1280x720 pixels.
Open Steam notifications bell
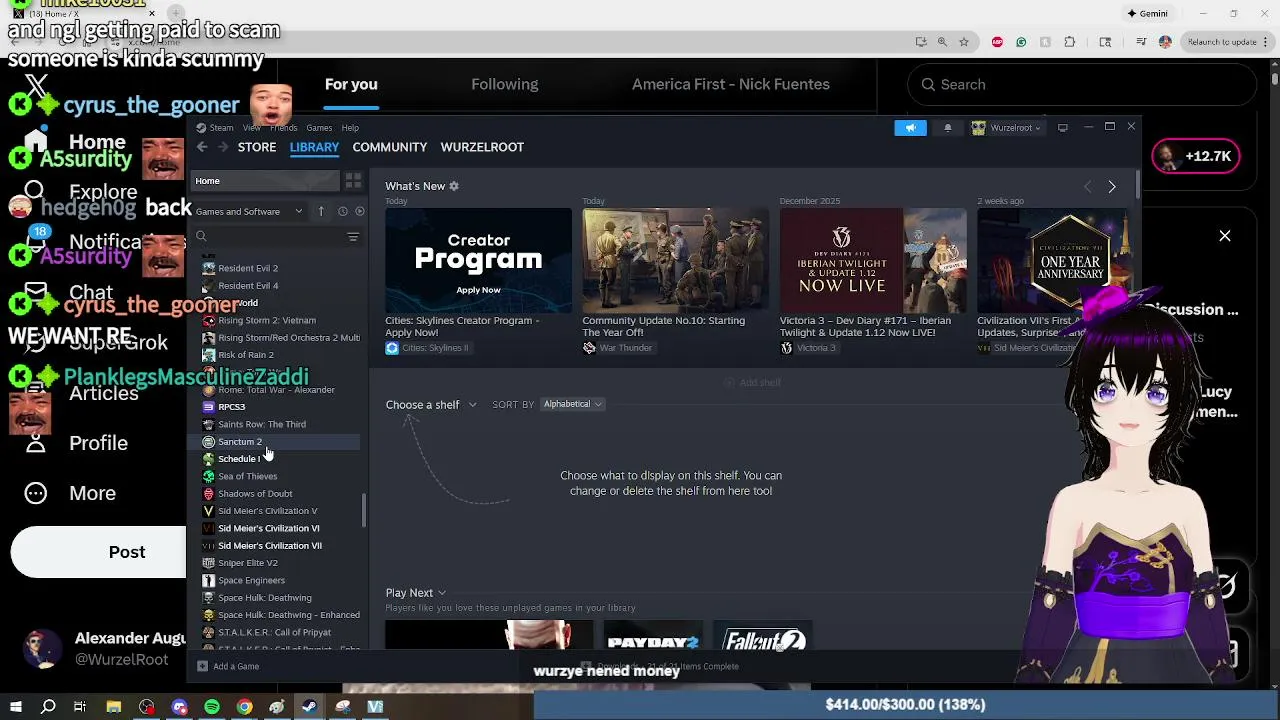point(947,128)
